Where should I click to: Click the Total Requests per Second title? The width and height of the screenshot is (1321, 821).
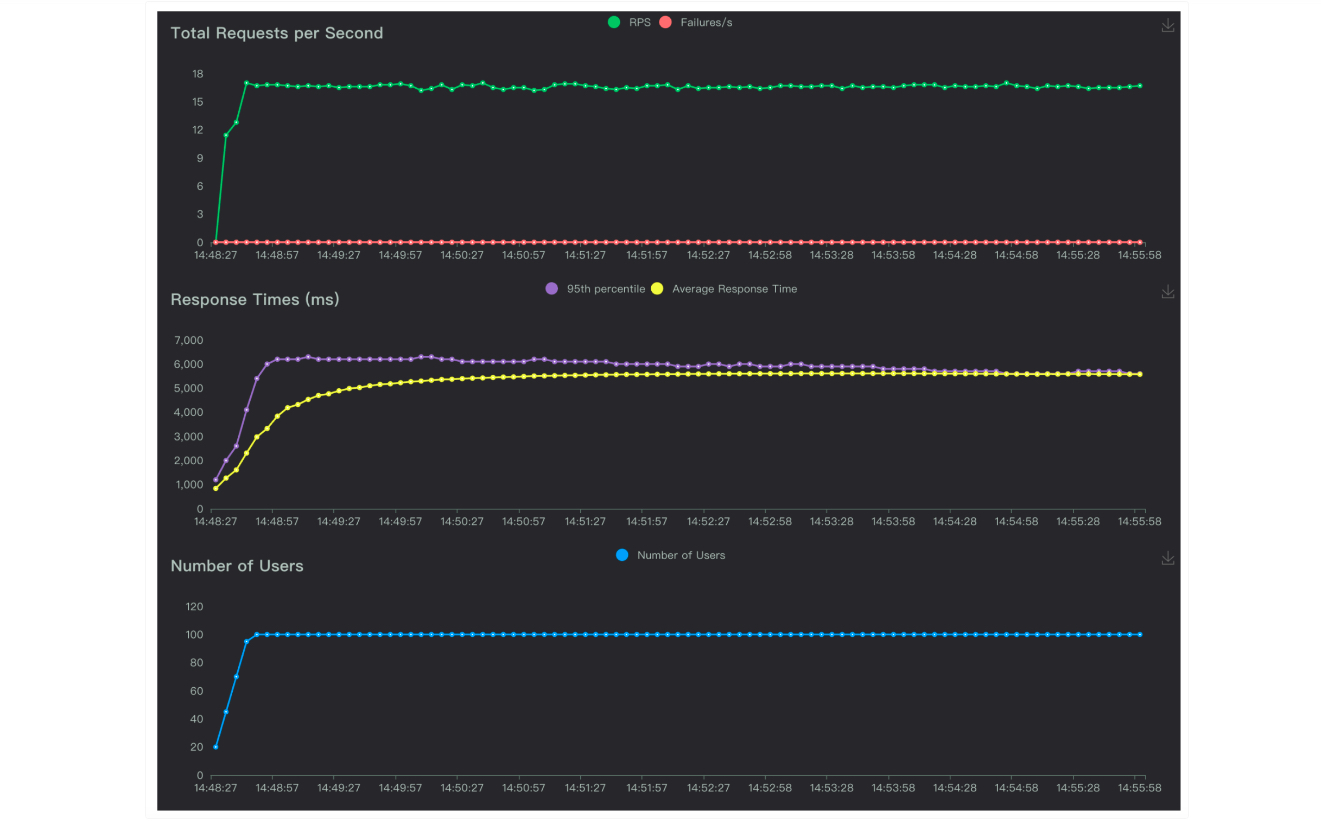click(277, 33)
